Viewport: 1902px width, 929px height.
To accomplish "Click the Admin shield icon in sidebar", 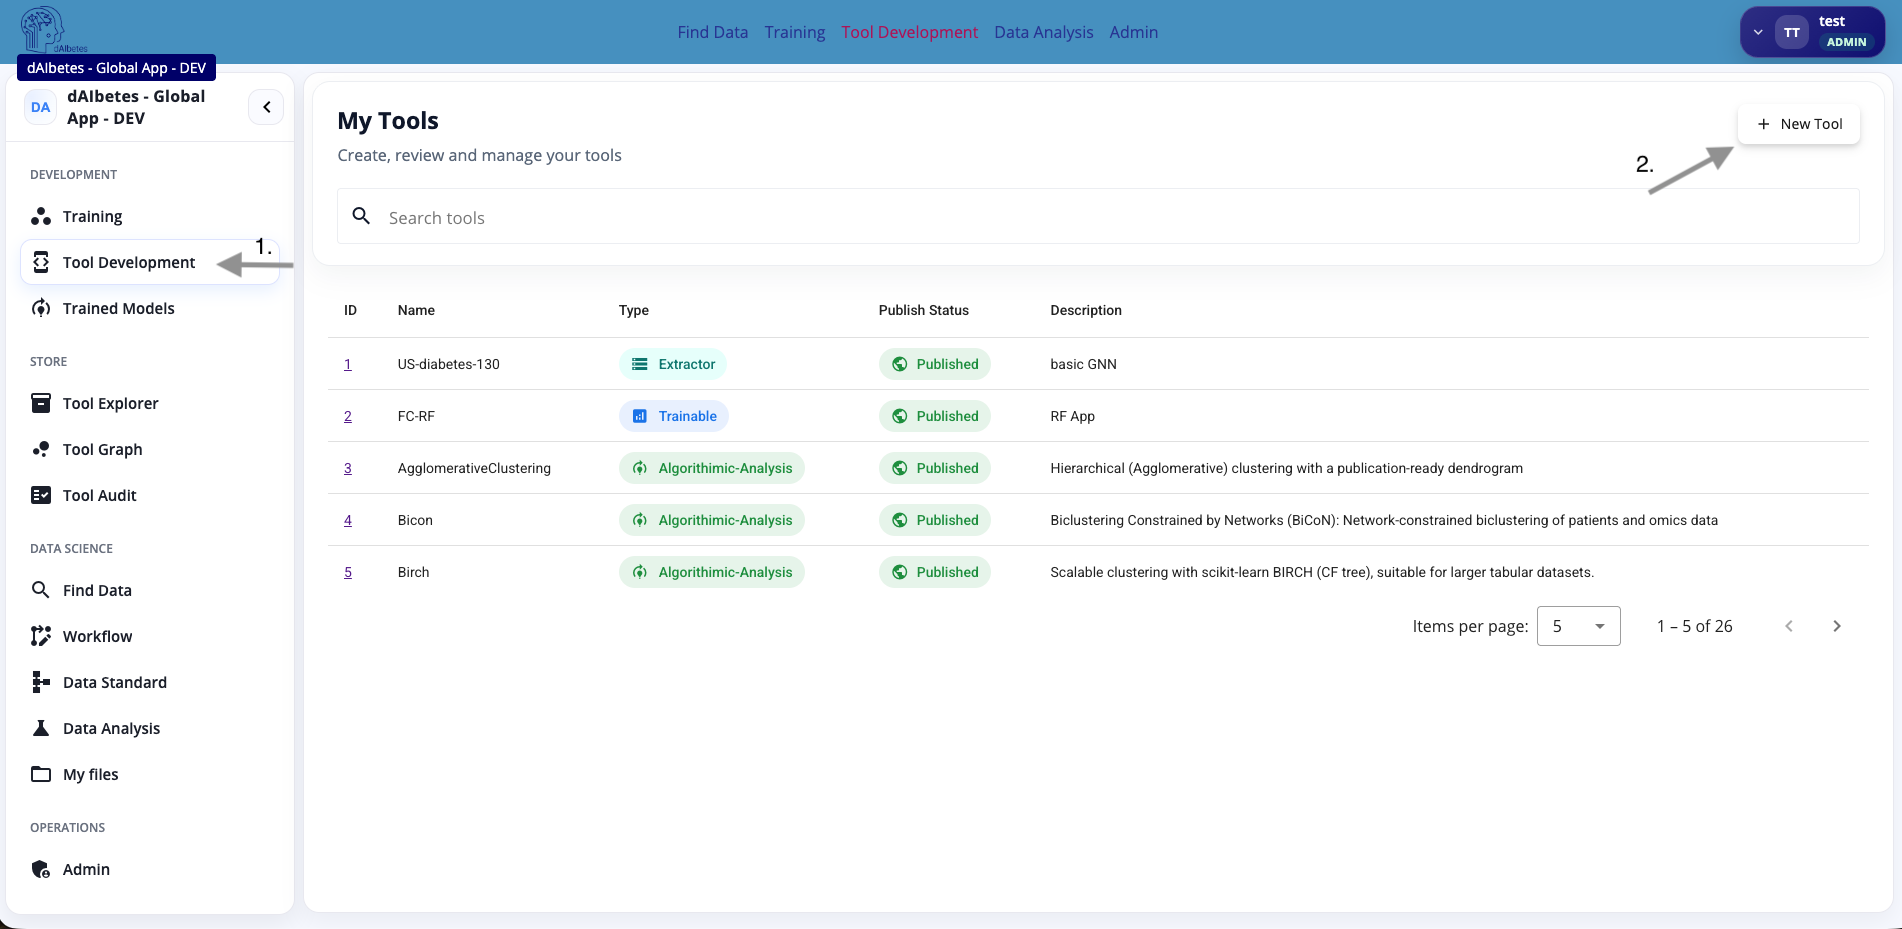I will click(x=41, y=869).
